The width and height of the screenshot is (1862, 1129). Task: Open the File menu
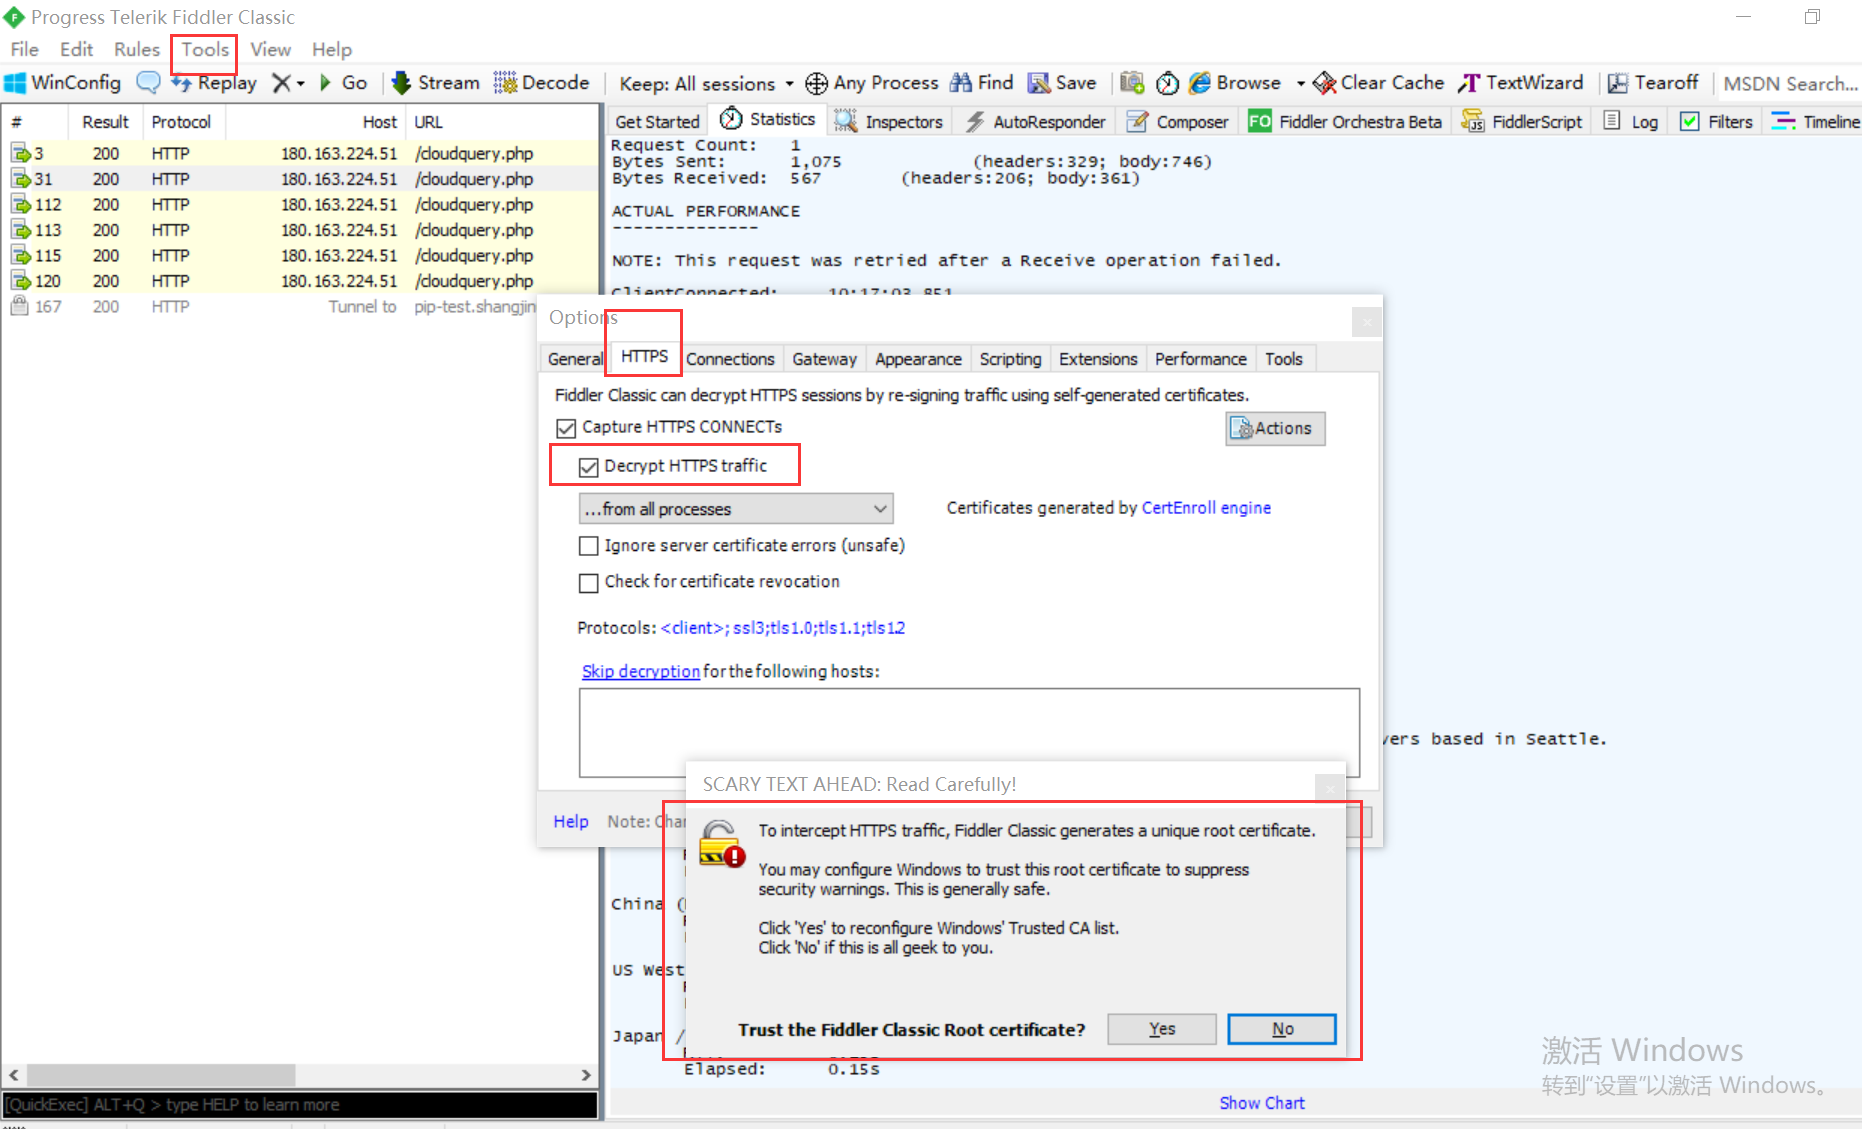[24, 49]
